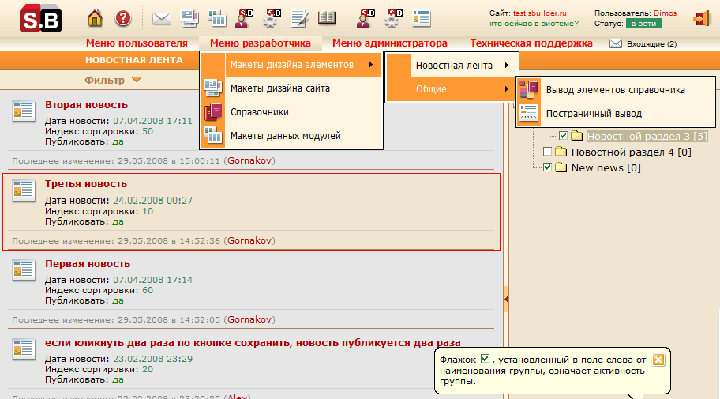The image size is (720, 399).
Task: Open Техническая поддержка menu
Action: [531, 44]
